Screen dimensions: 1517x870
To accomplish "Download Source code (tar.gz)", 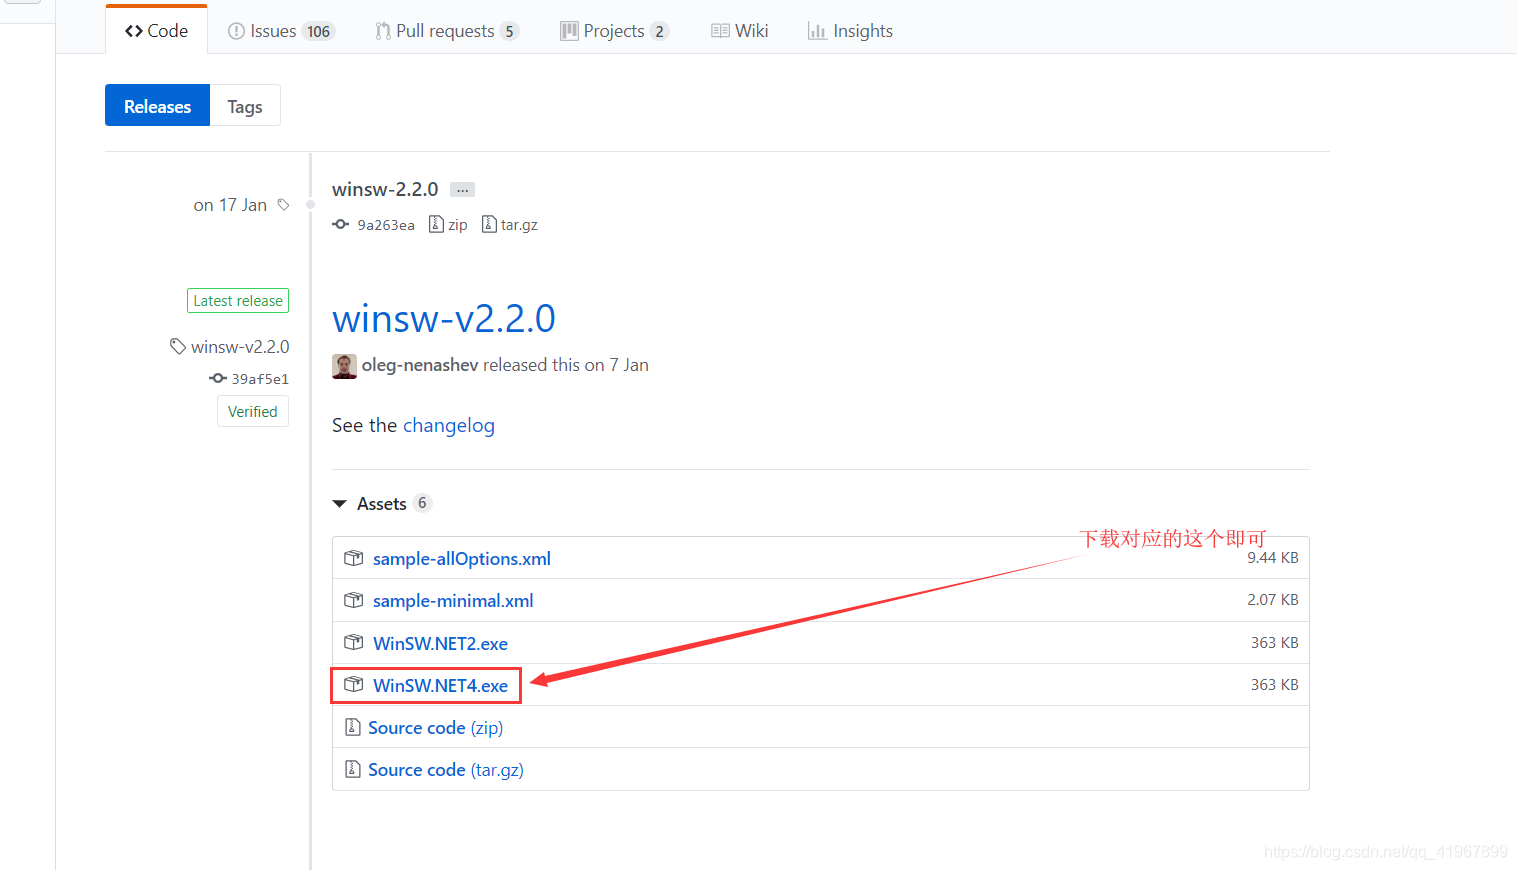I will tap(446, 769).
